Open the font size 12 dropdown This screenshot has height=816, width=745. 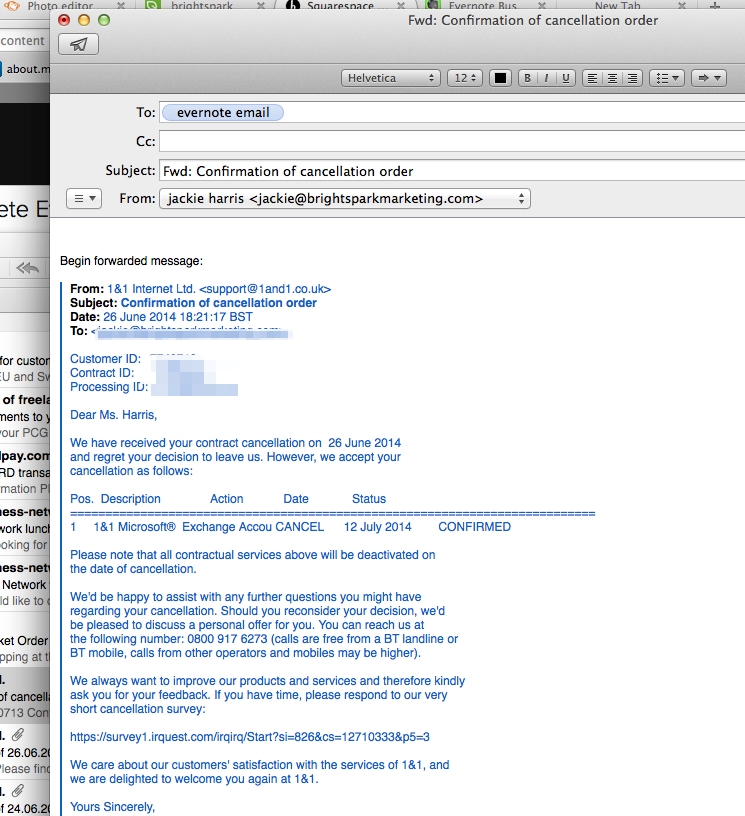(465, 78)
